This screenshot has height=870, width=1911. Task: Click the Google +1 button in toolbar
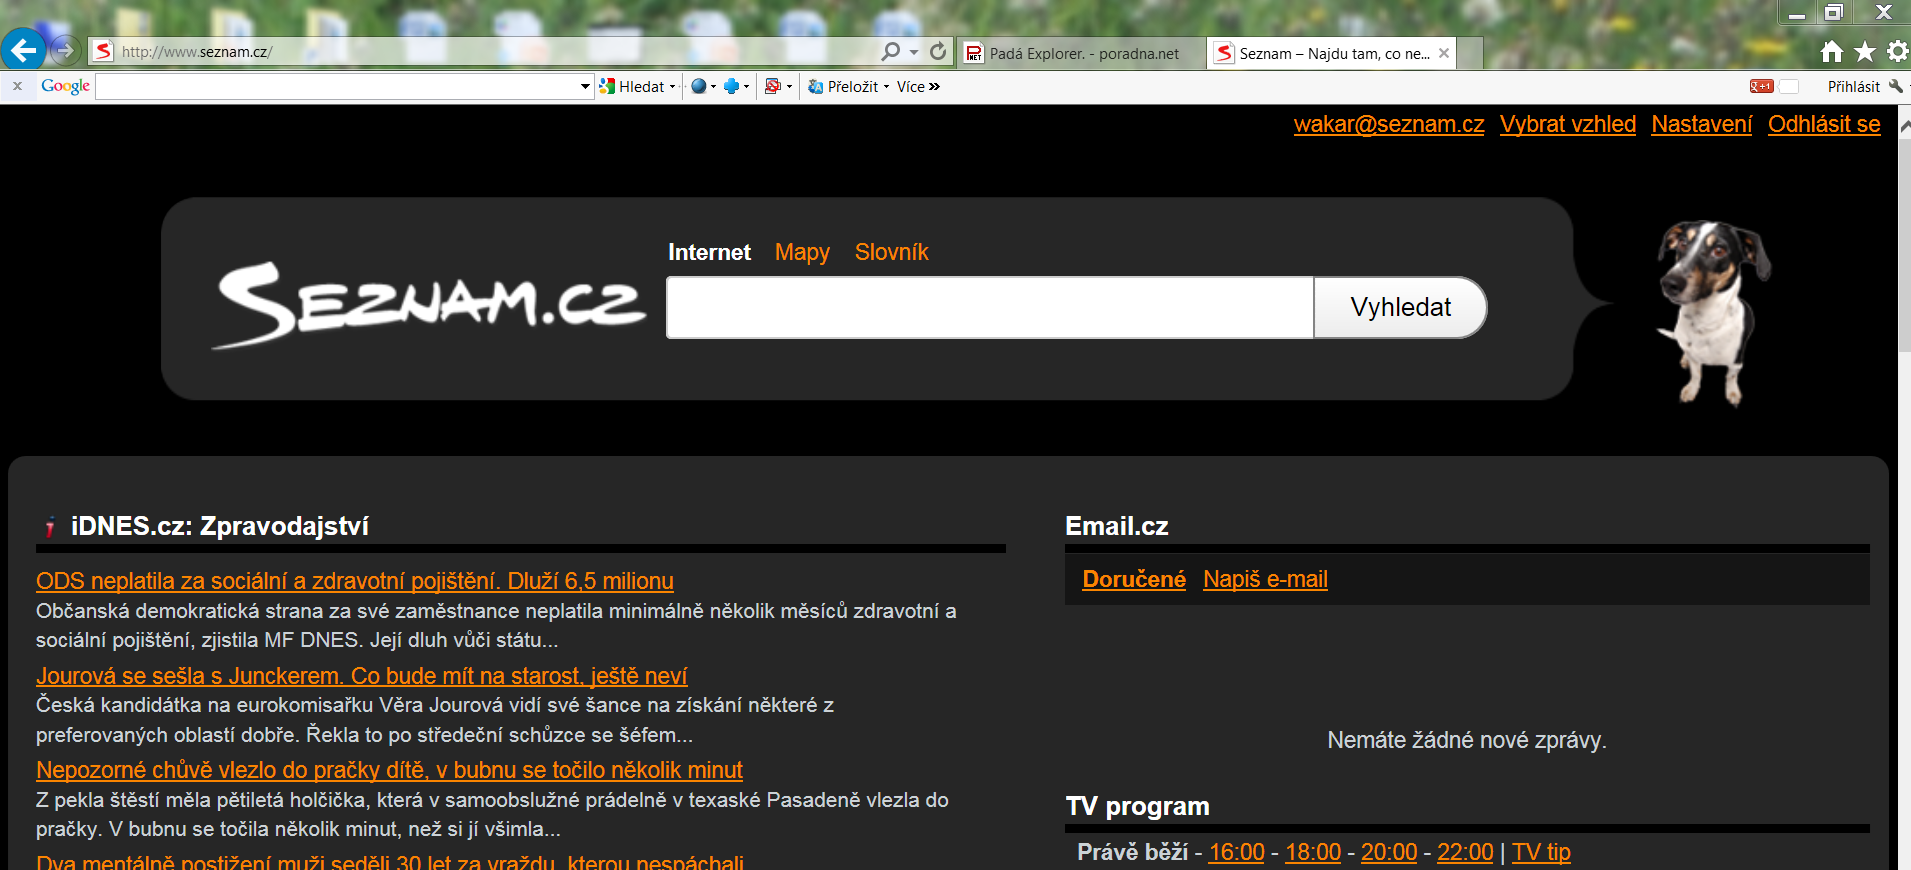[1761, 87]
